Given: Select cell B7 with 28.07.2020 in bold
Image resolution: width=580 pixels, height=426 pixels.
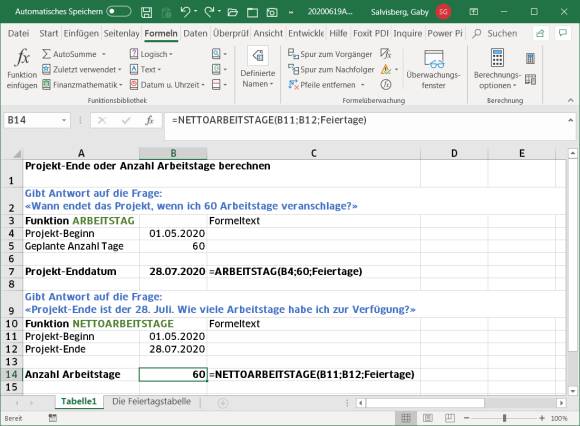Looking at the screenshot, I should pyautogui.click(x=173, y=271).
